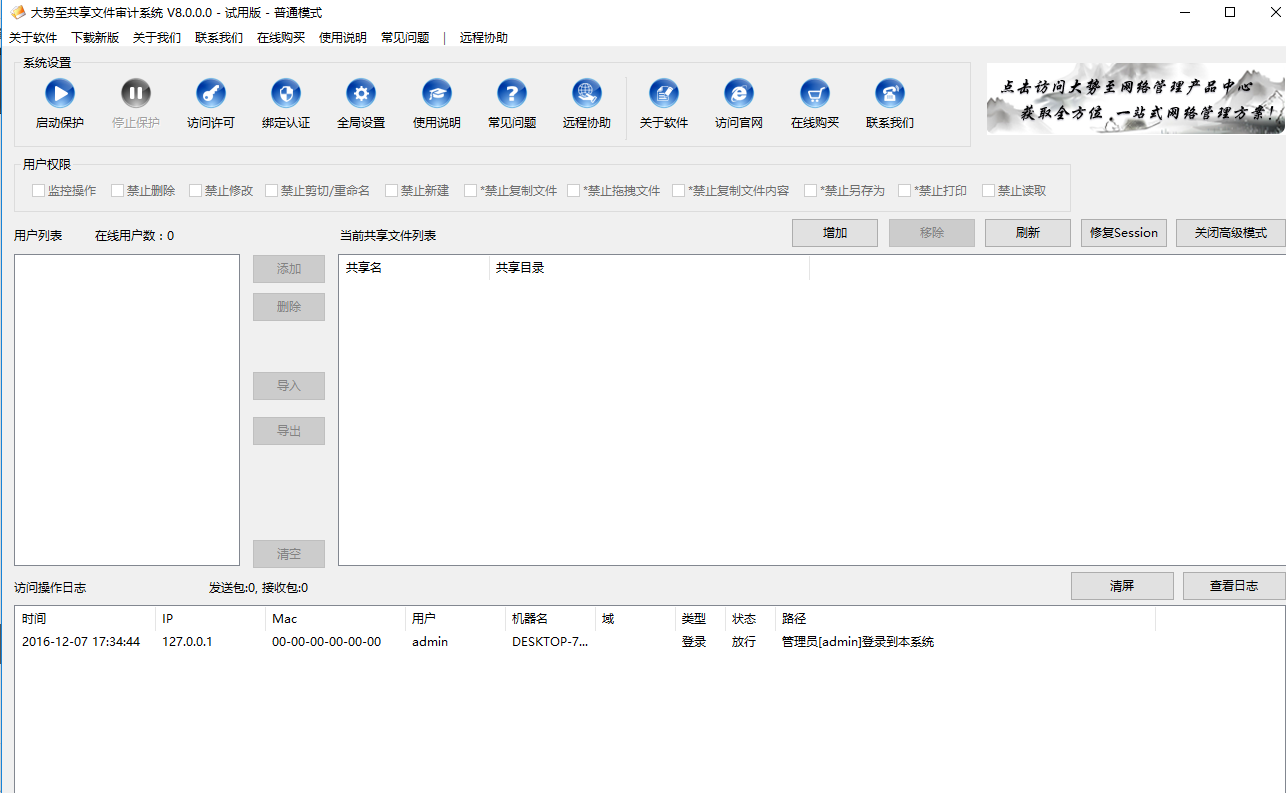Viewport: 1286px width, 793px height.
Task: Open 下载新版 menu
Action: (x=95, y=38)
